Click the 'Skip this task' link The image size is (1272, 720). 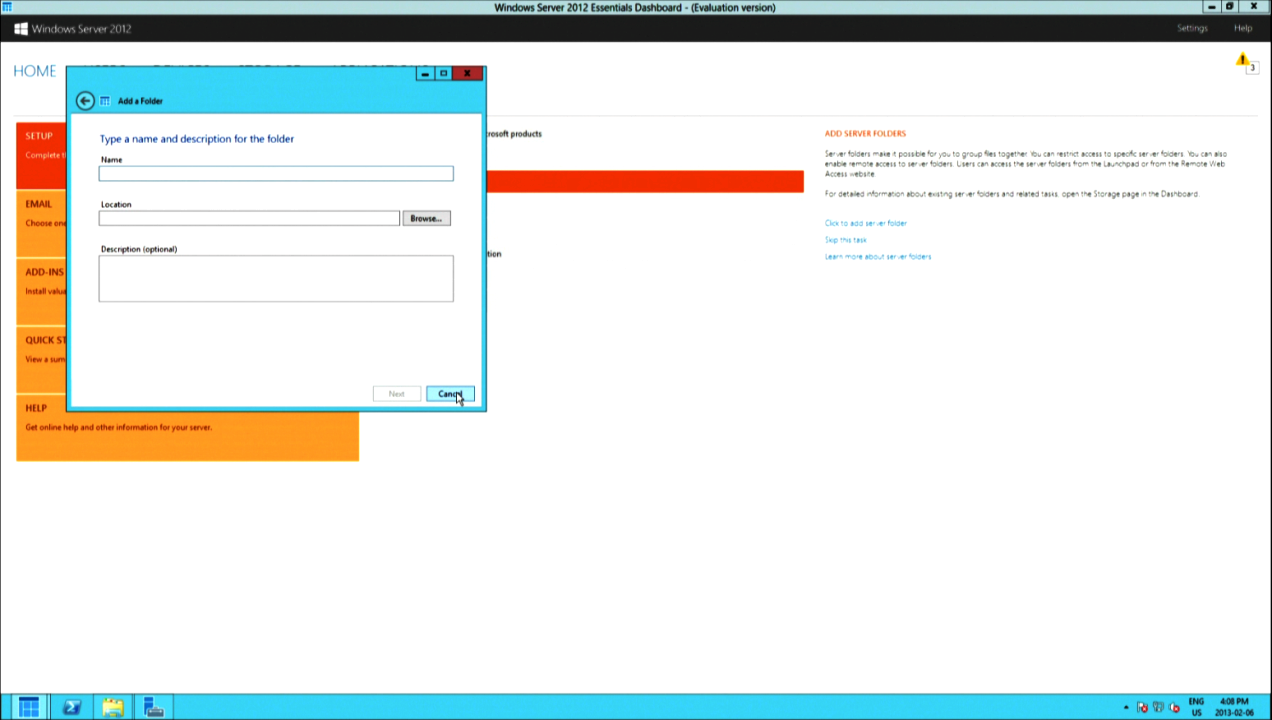pyautogui.click(x=846, y=240)
